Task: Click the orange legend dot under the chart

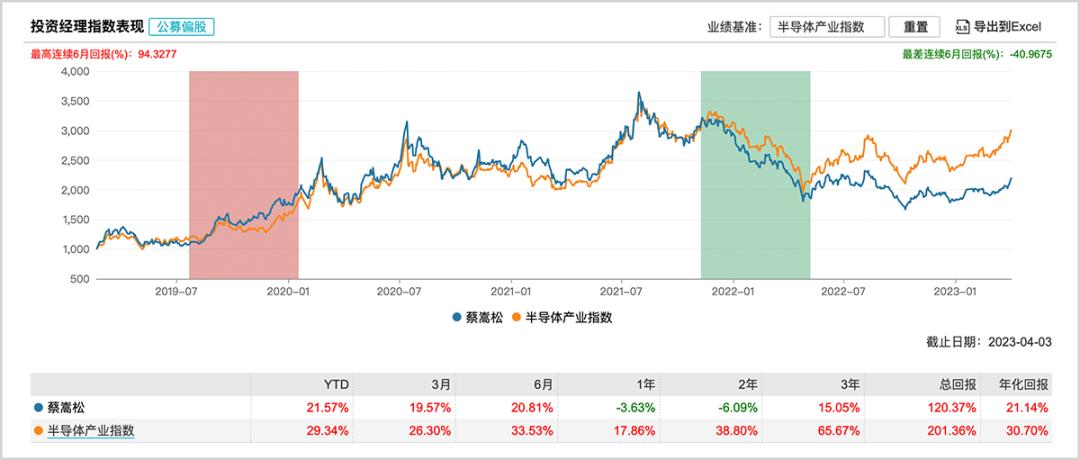Action: (x=517, y=317)
